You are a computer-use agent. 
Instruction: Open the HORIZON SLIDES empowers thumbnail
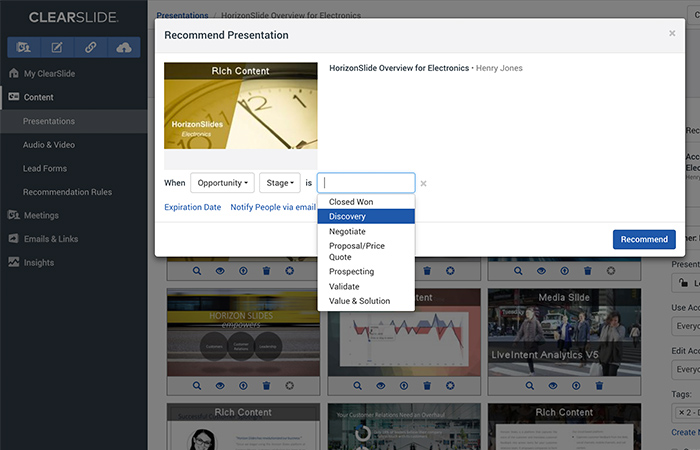243,332
